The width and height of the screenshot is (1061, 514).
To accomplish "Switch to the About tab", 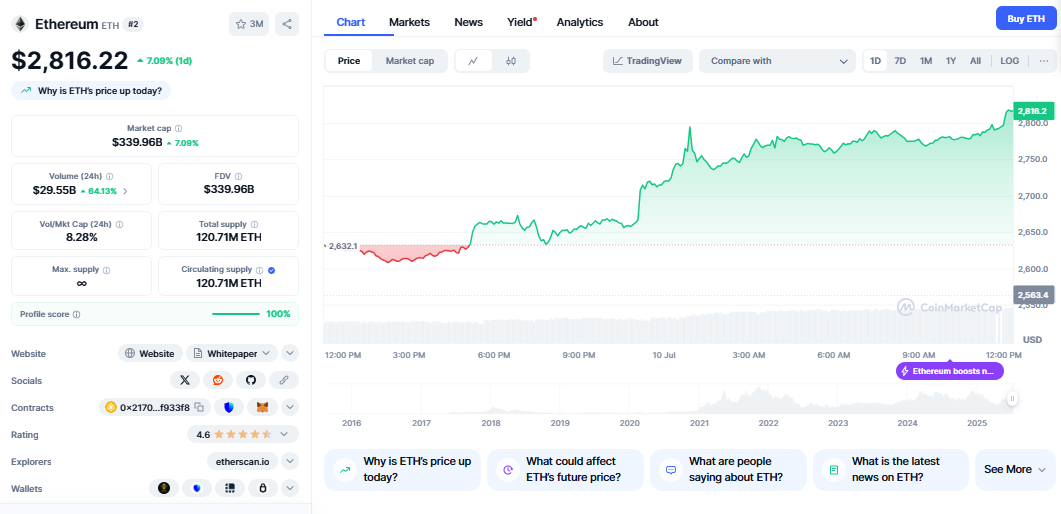I will click(643, 22).
